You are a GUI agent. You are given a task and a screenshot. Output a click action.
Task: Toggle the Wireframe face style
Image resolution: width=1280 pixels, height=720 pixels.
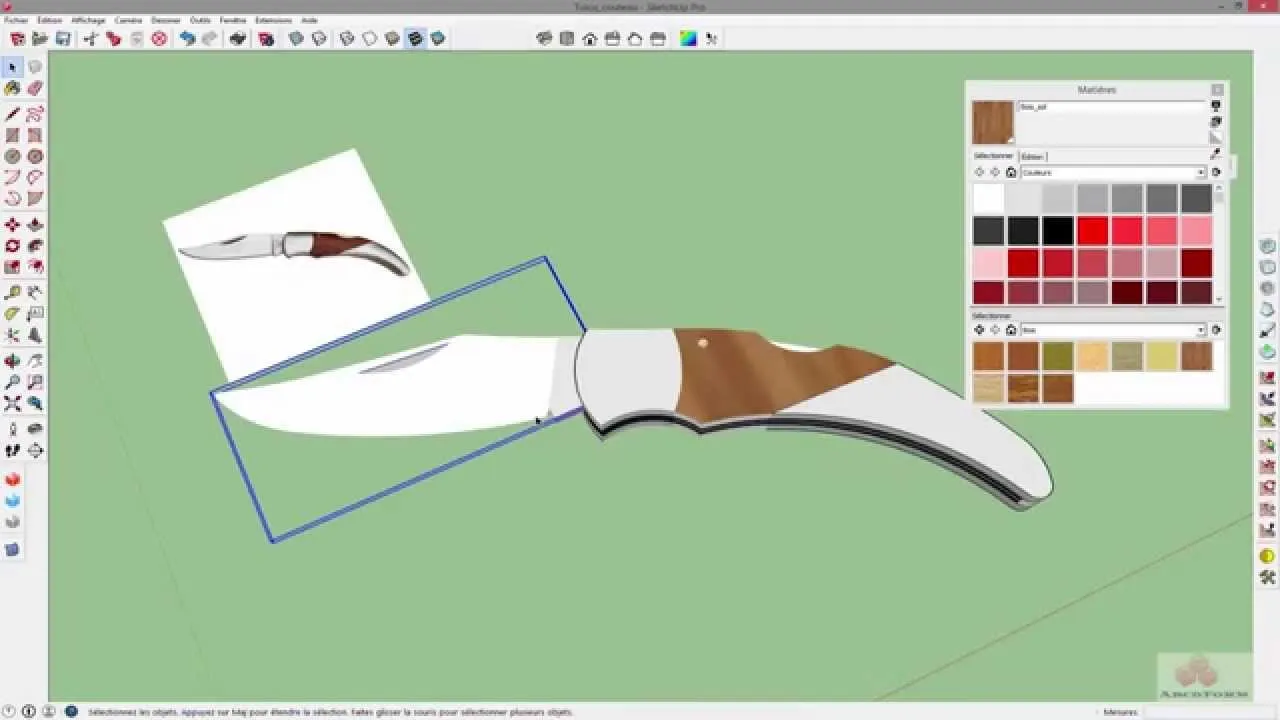pos(347,39)
